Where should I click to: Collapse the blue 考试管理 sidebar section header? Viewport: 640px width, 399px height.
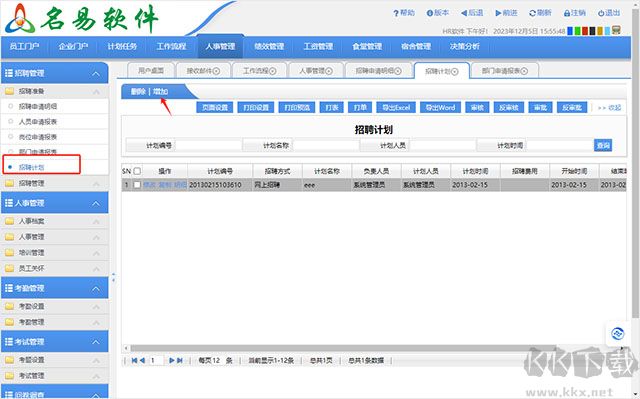point(55,341)
